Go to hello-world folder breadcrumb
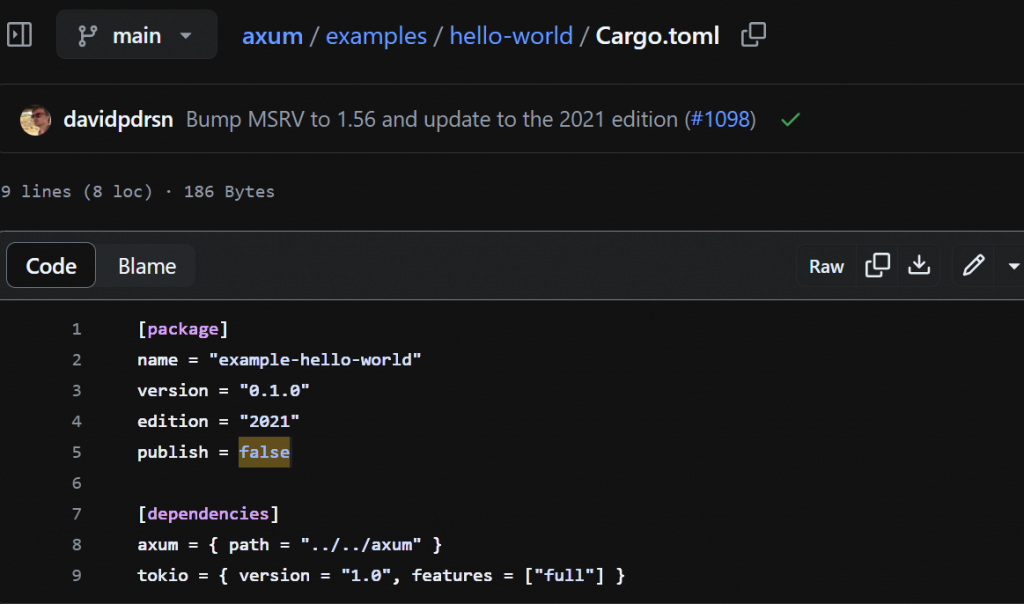The height and width of the screenshot is (604, 1024). (x=511, y=36)
